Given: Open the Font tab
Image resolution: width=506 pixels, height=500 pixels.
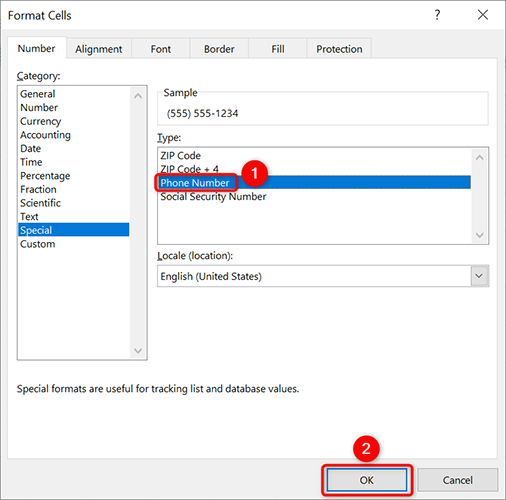Looking at the screenshot, I should coord(161,49).
